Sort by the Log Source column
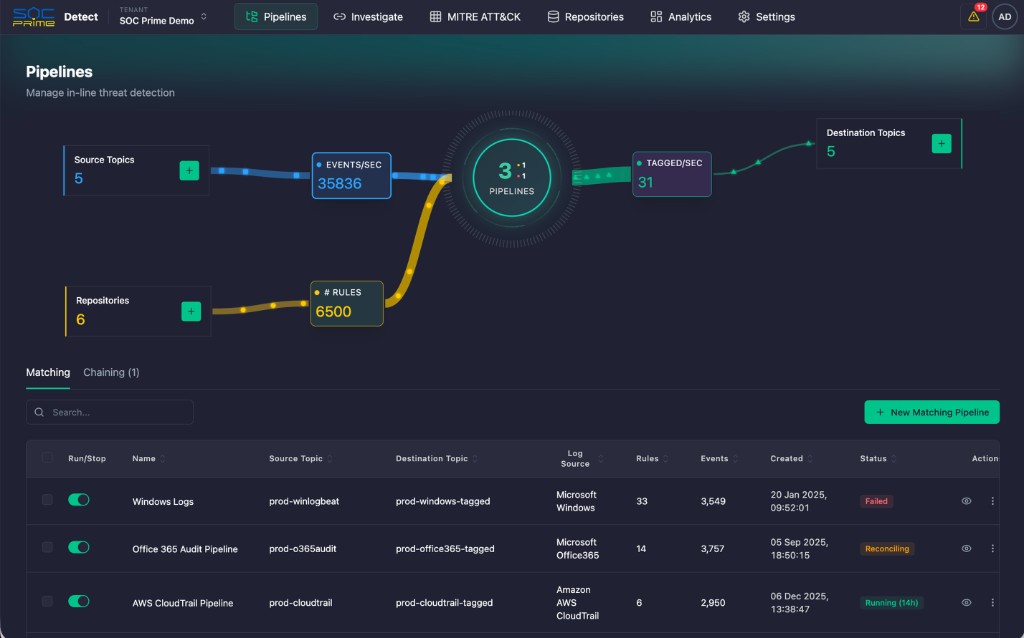Image resolution: width=1024 pixels, height=638 pixels. pyautogui.click(x=580, y=458)
